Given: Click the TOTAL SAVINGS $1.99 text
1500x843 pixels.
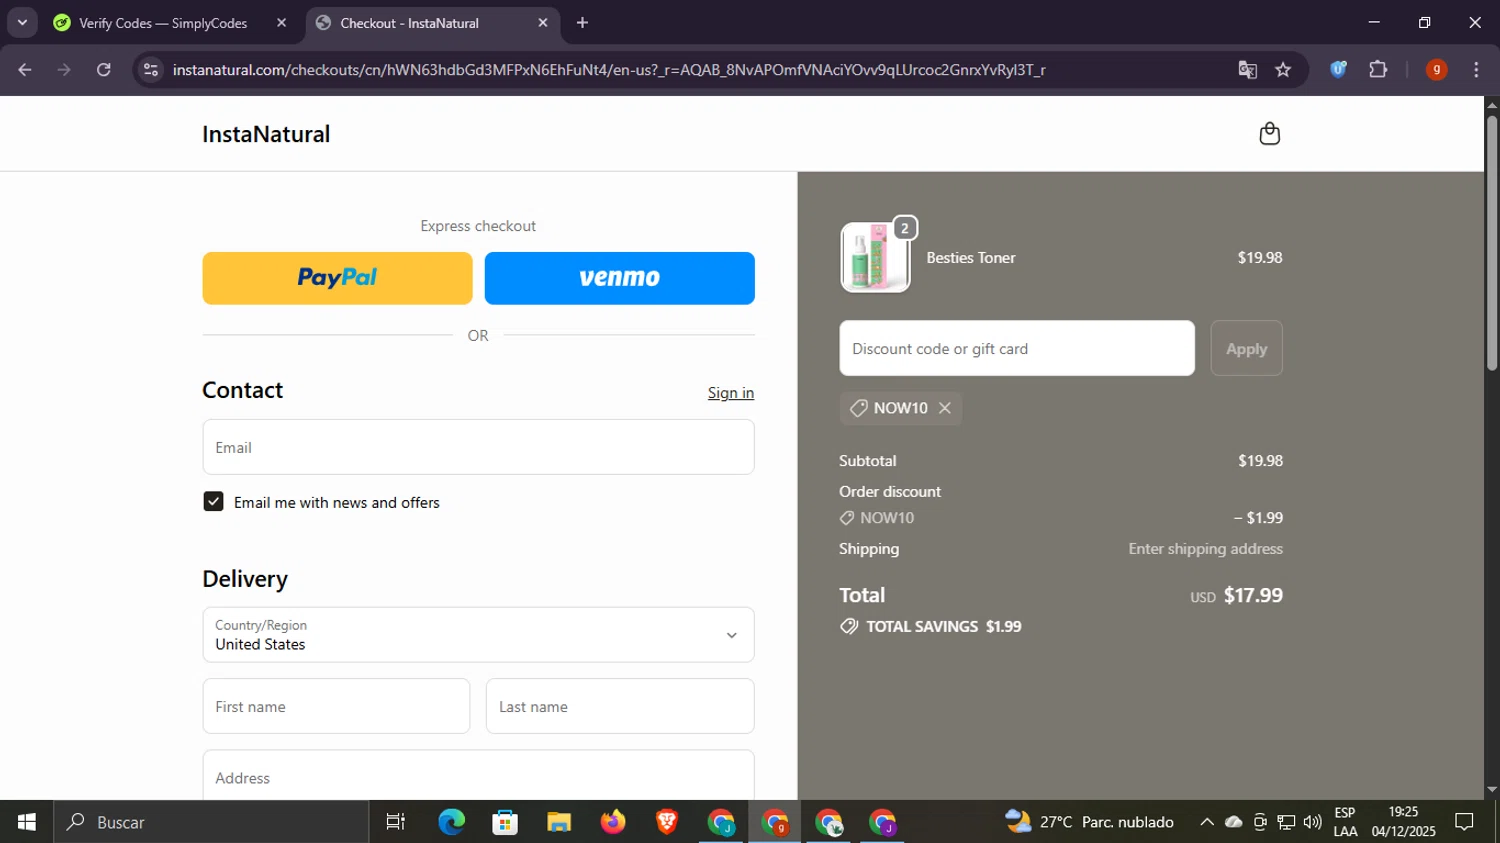Looking at the screenshot, I should click(944, 626).
